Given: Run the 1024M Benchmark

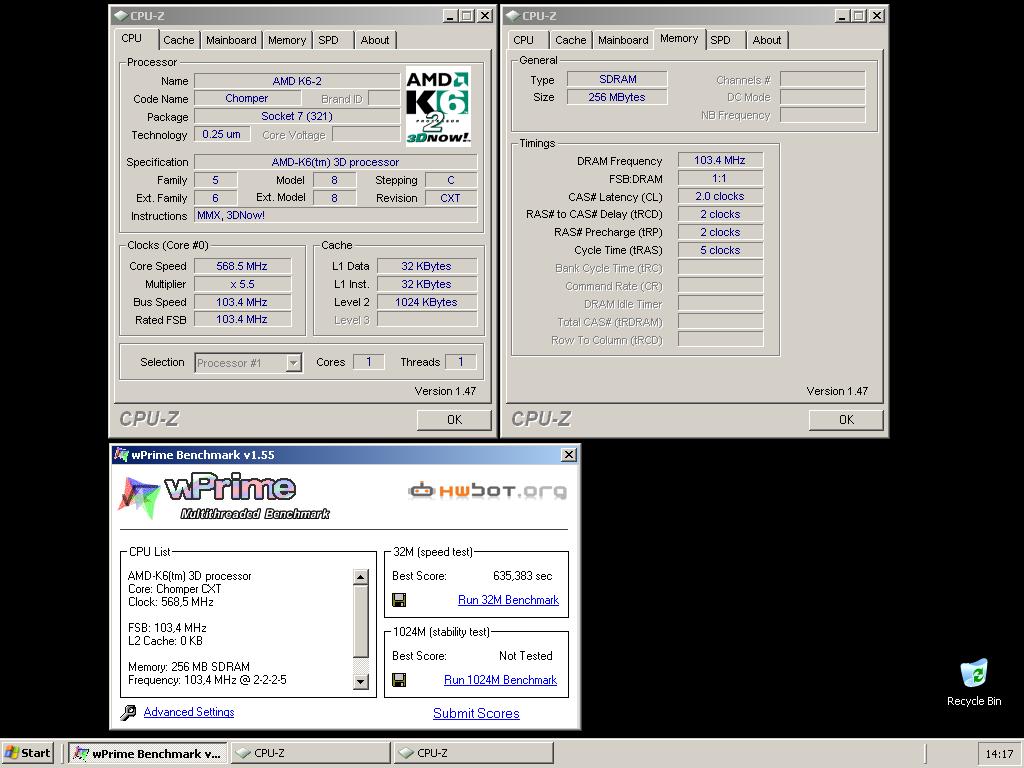Looking at the screenshot, I should (500, 680).
